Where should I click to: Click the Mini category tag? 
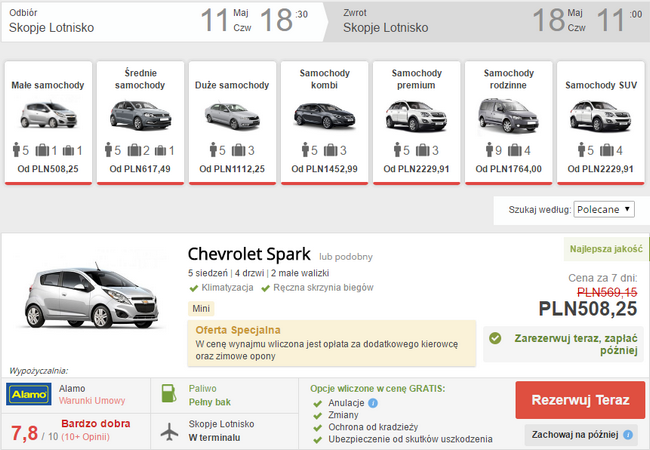pos(201,309)
